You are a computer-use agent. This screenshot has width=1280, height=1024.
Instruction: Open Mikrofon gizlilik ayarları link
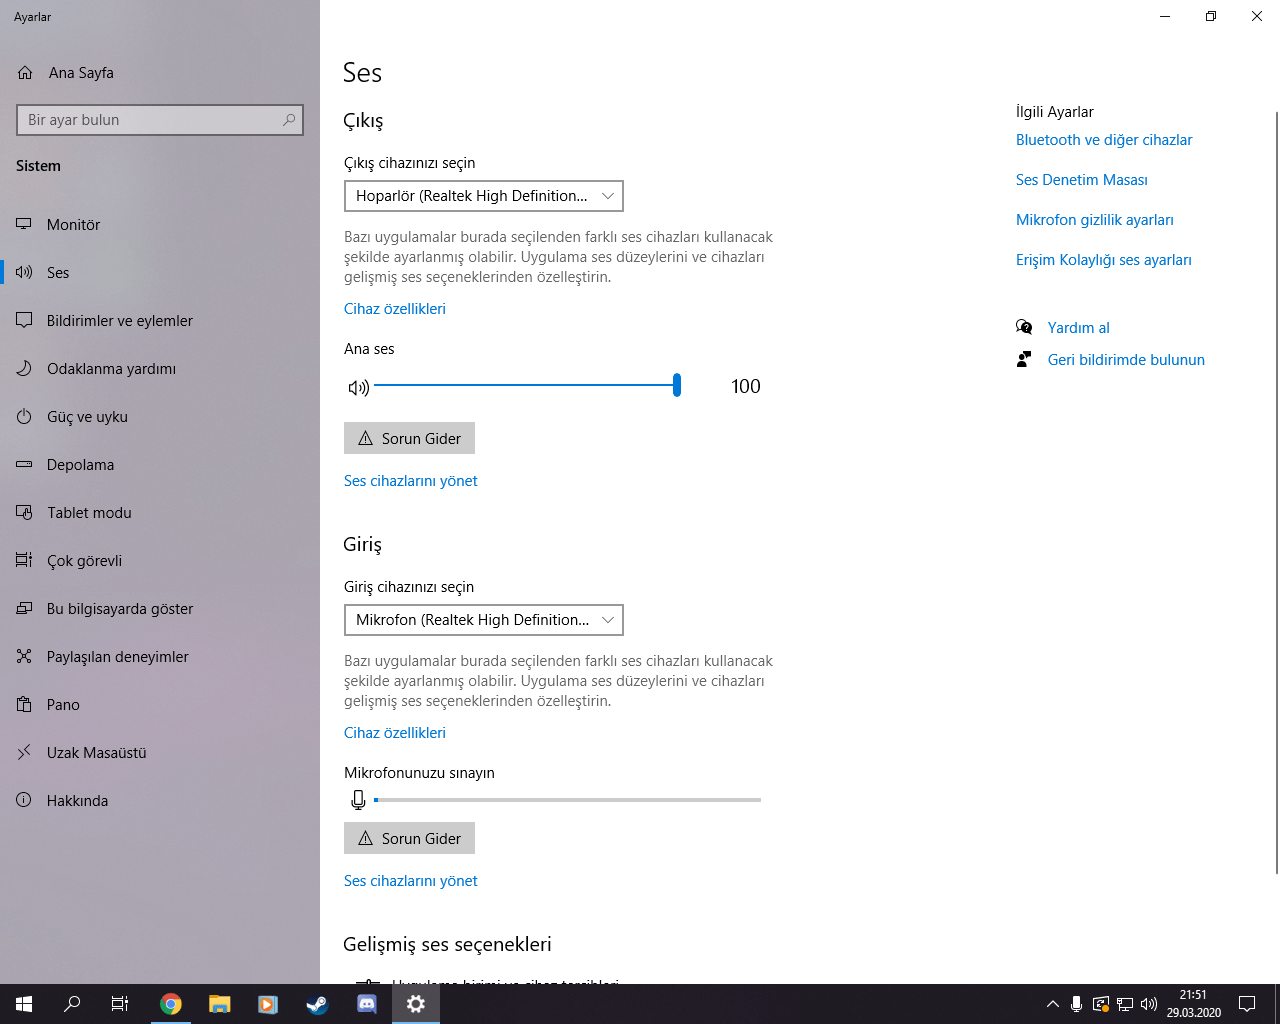(1095, 220)
